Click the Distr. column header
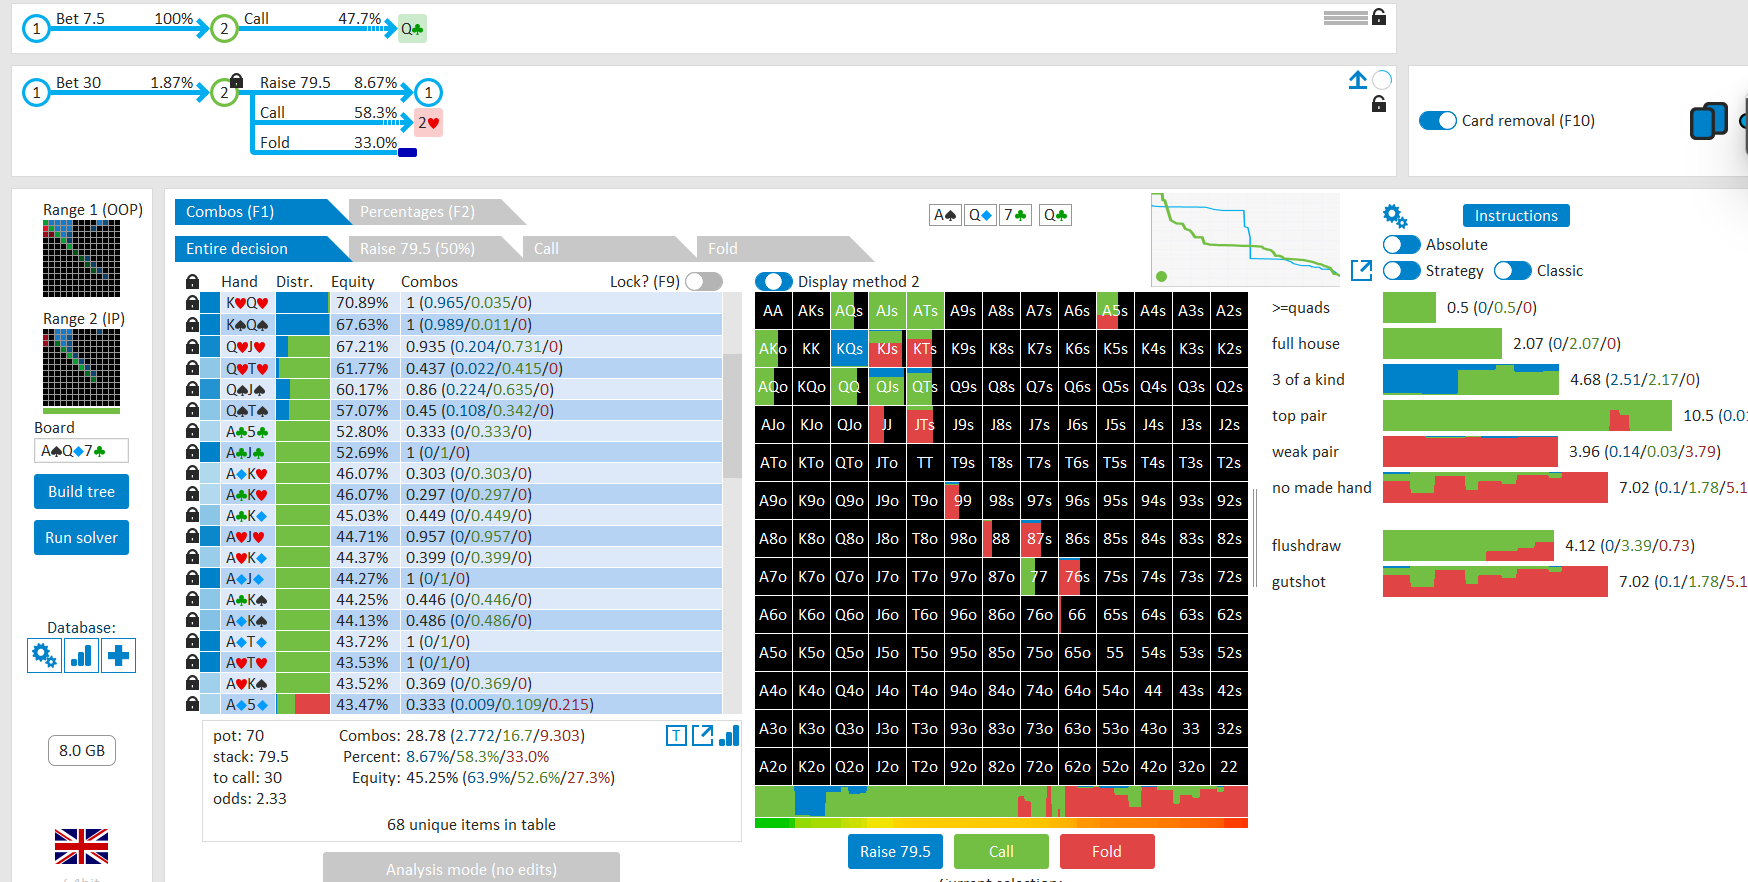This screenshot has width=1748, height=882. 294,282
